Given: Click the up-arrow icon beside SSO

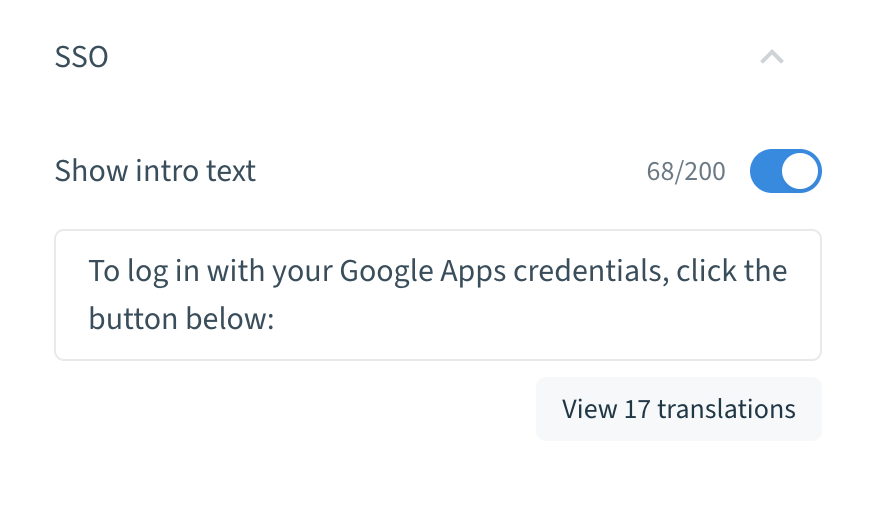Looking at the screenshot, I should (x=771, y=57).
